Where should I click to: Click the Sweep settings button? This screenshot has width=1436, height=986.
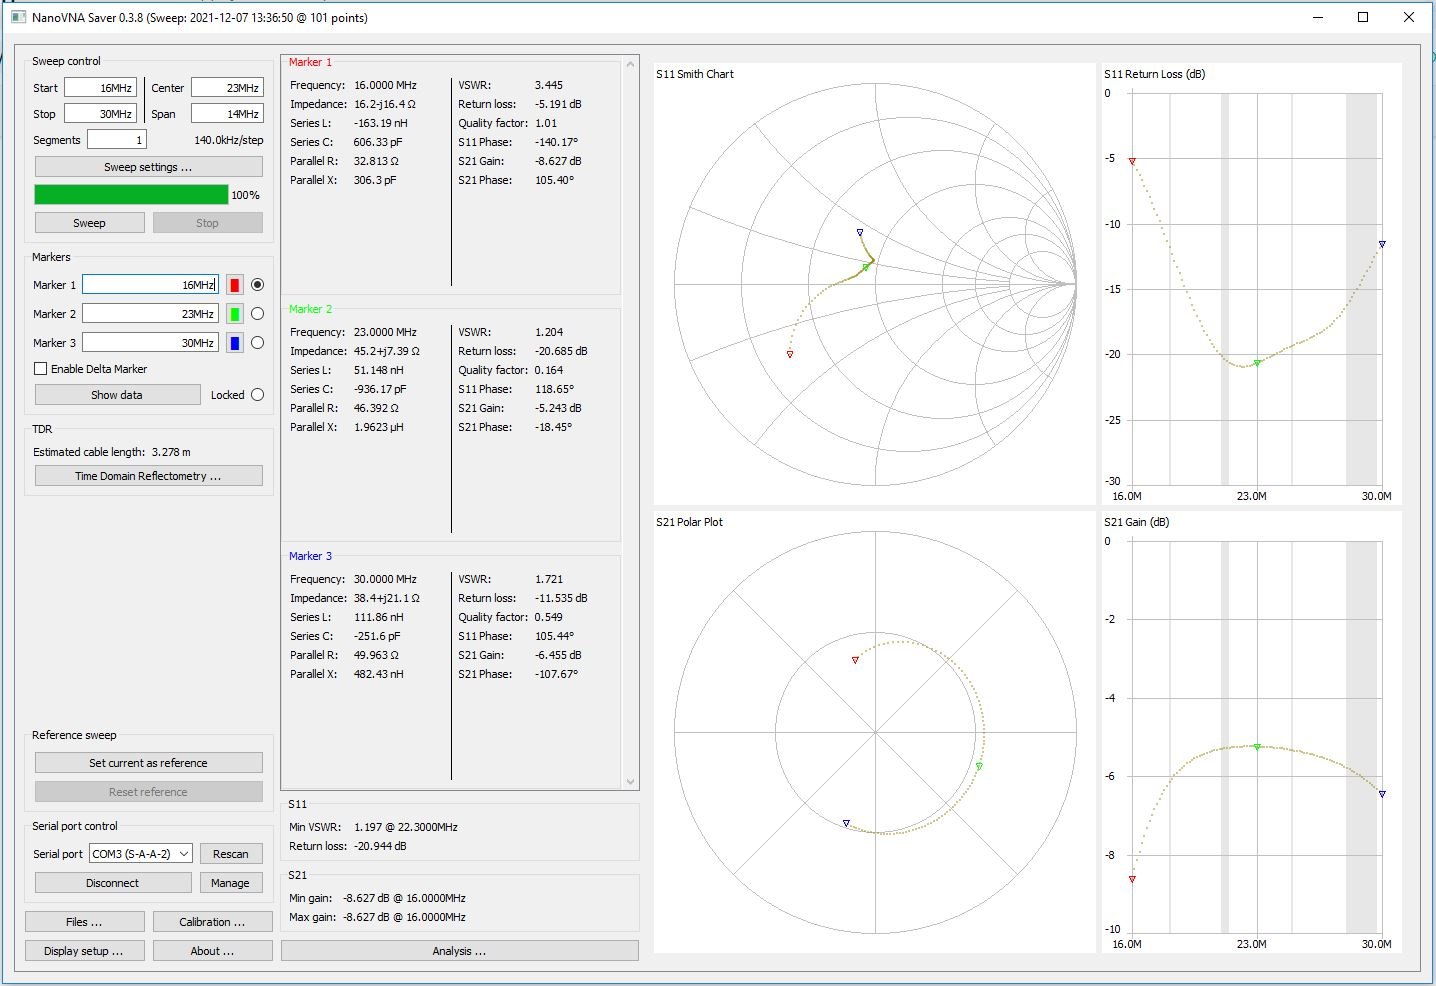(149, 167)
